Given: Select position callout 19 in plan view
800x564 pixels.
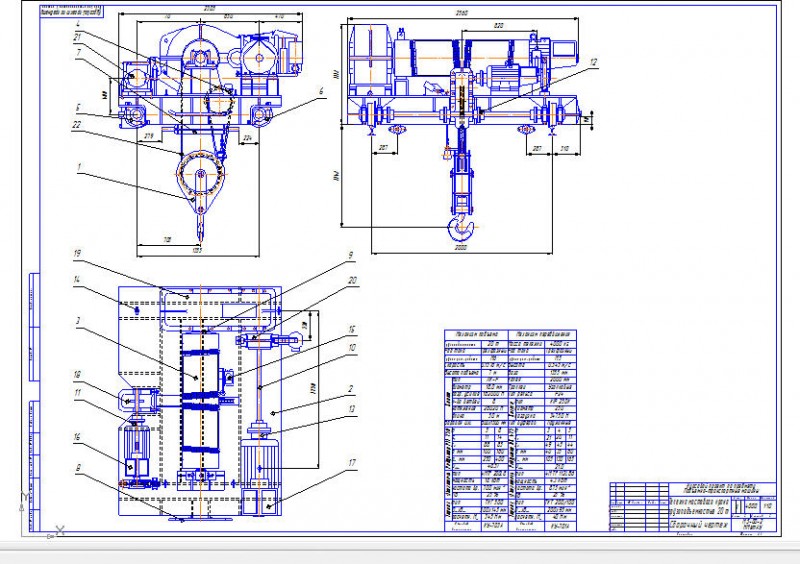Looking at the screenshot, I should (77, 254).
